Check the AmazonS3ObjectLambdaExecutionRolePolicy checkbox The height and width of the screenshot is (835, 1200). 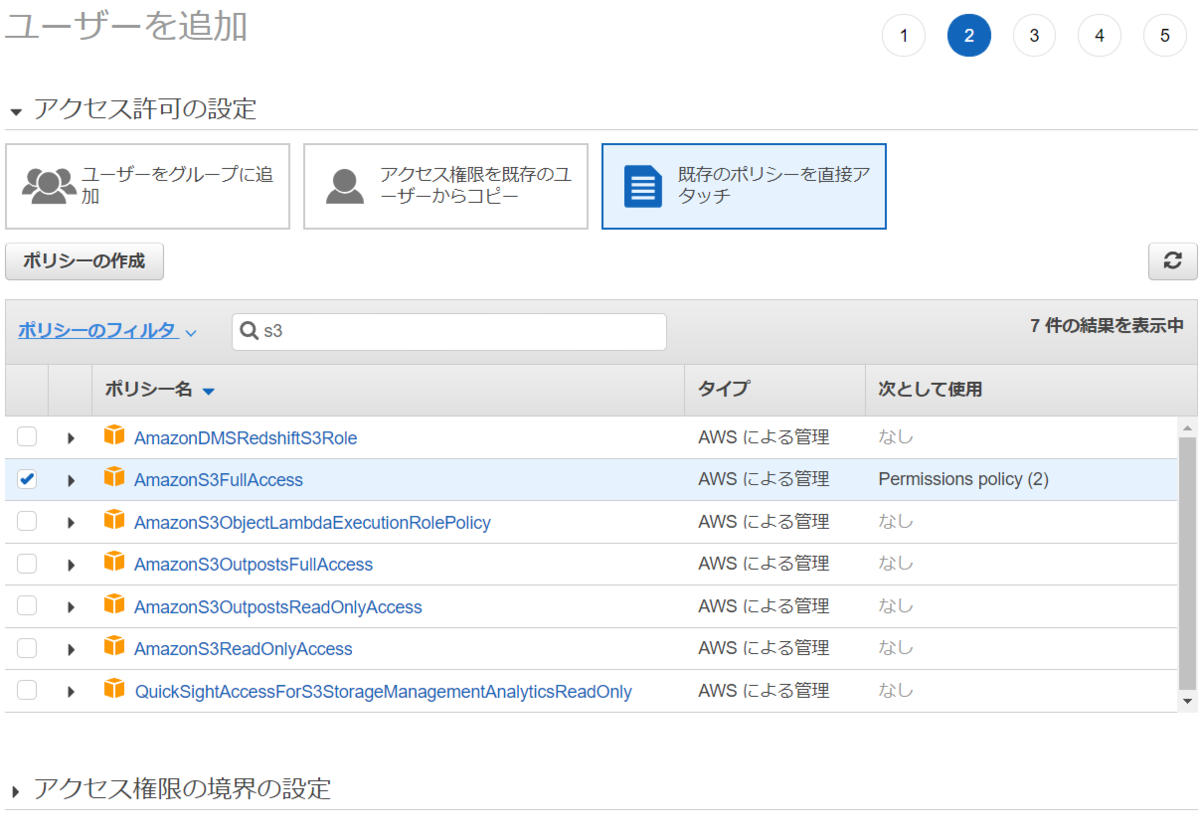(x=27, y=521)
